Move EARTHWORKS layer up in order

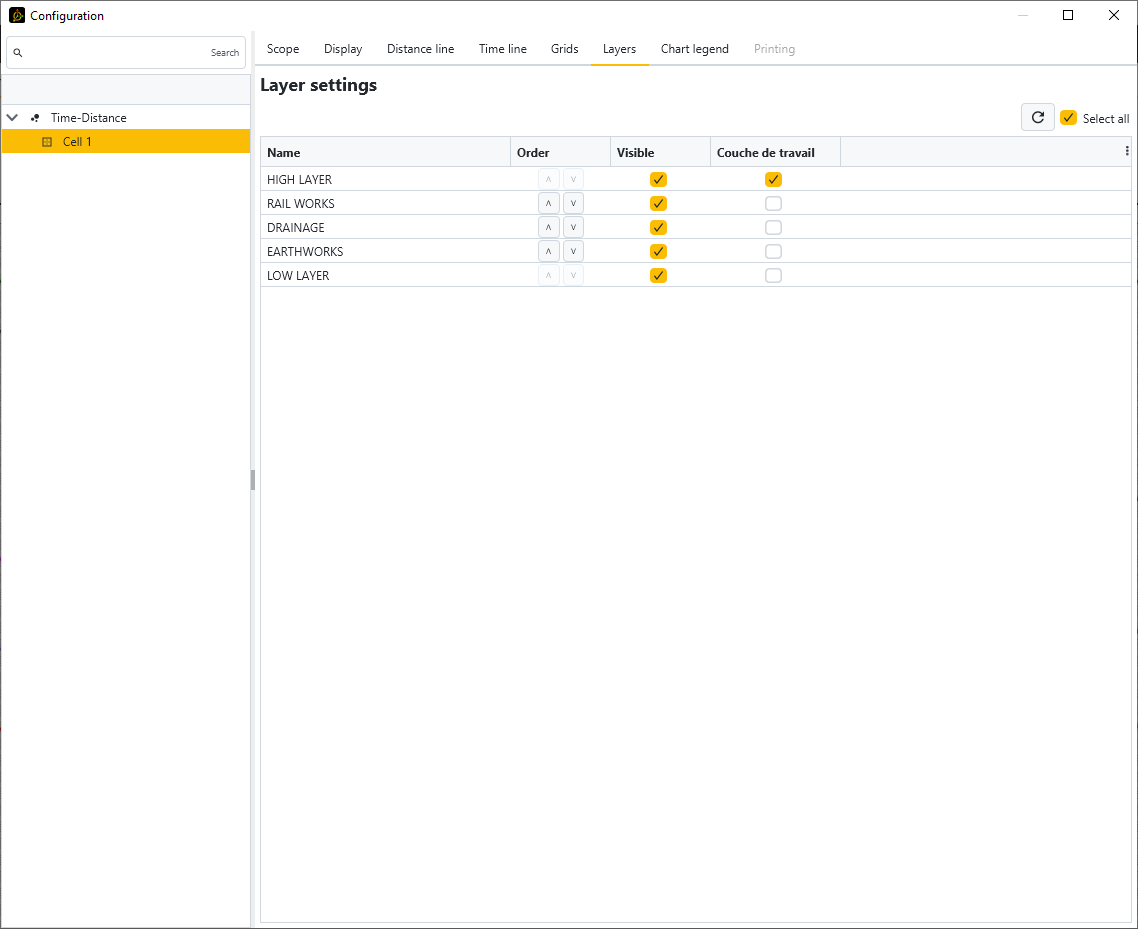click(x=548, y=252)
